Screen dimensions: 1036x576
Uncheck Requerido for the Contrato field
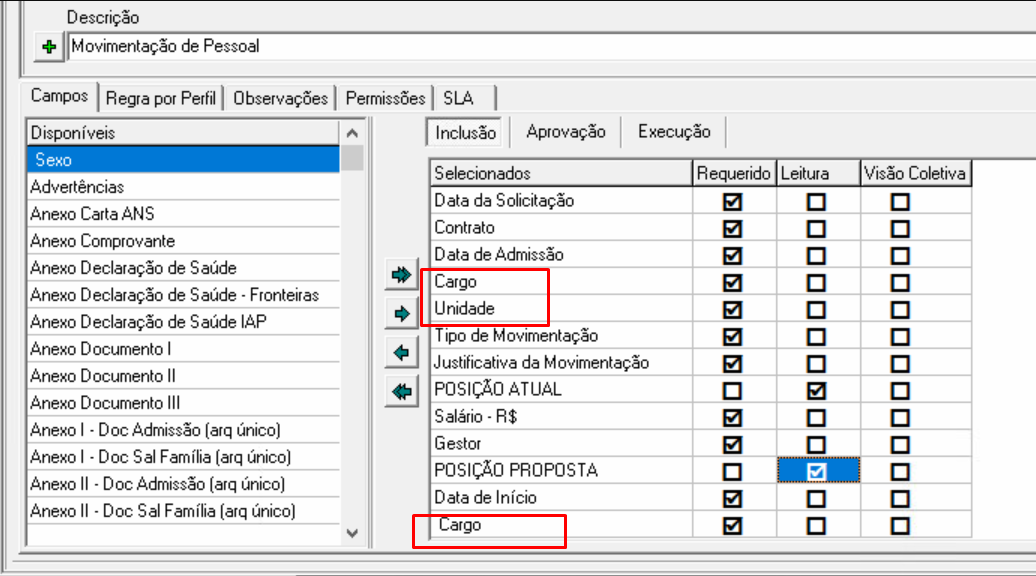pyautogui.click(x=733, y=228)
